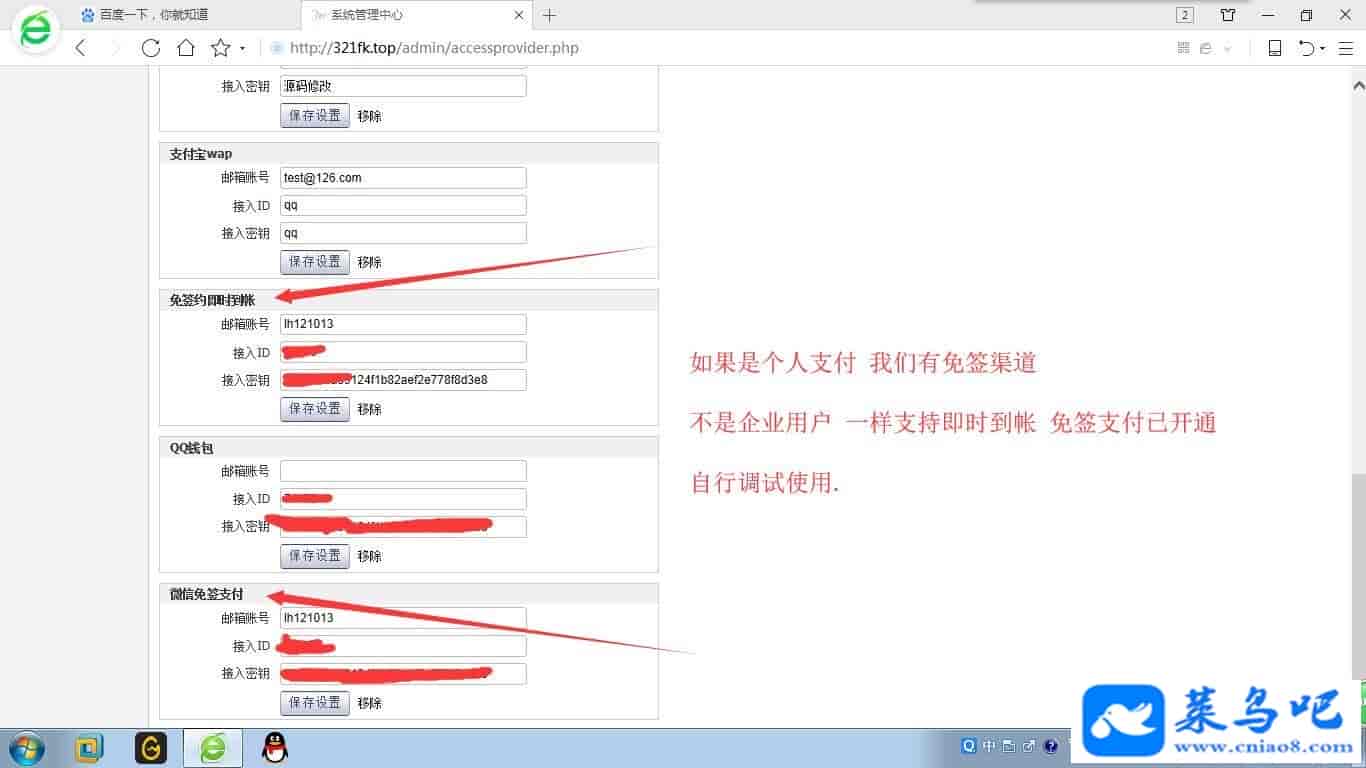This screenshot has width=1366, height=768.
Task: Go back to the previous page
Action: click(x=81, y=48)
